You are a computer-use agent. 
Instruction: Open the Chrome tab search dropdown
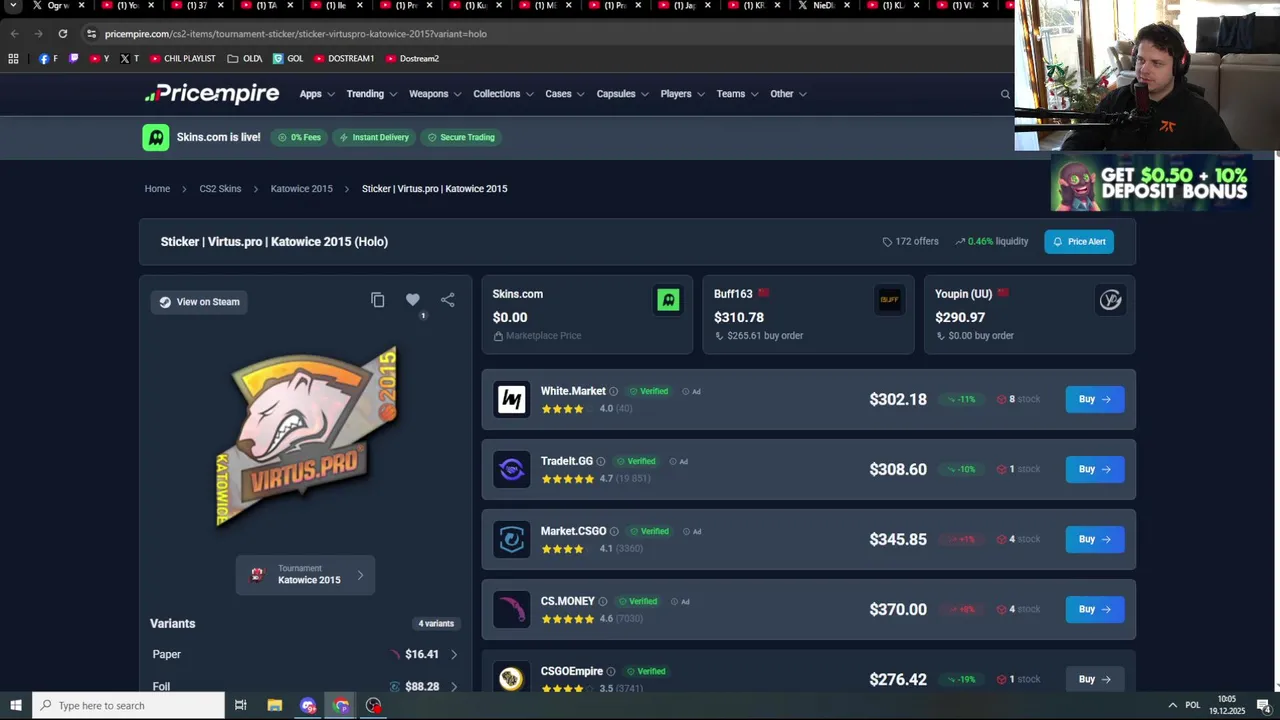[13, 6]
